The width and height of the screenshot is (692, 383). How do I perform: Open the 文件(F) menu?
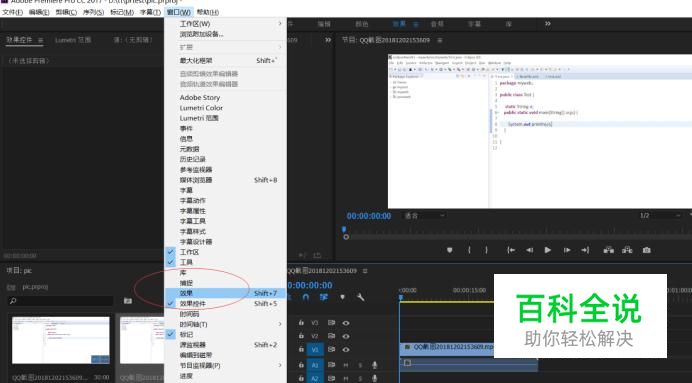click(x=12, y=12)
